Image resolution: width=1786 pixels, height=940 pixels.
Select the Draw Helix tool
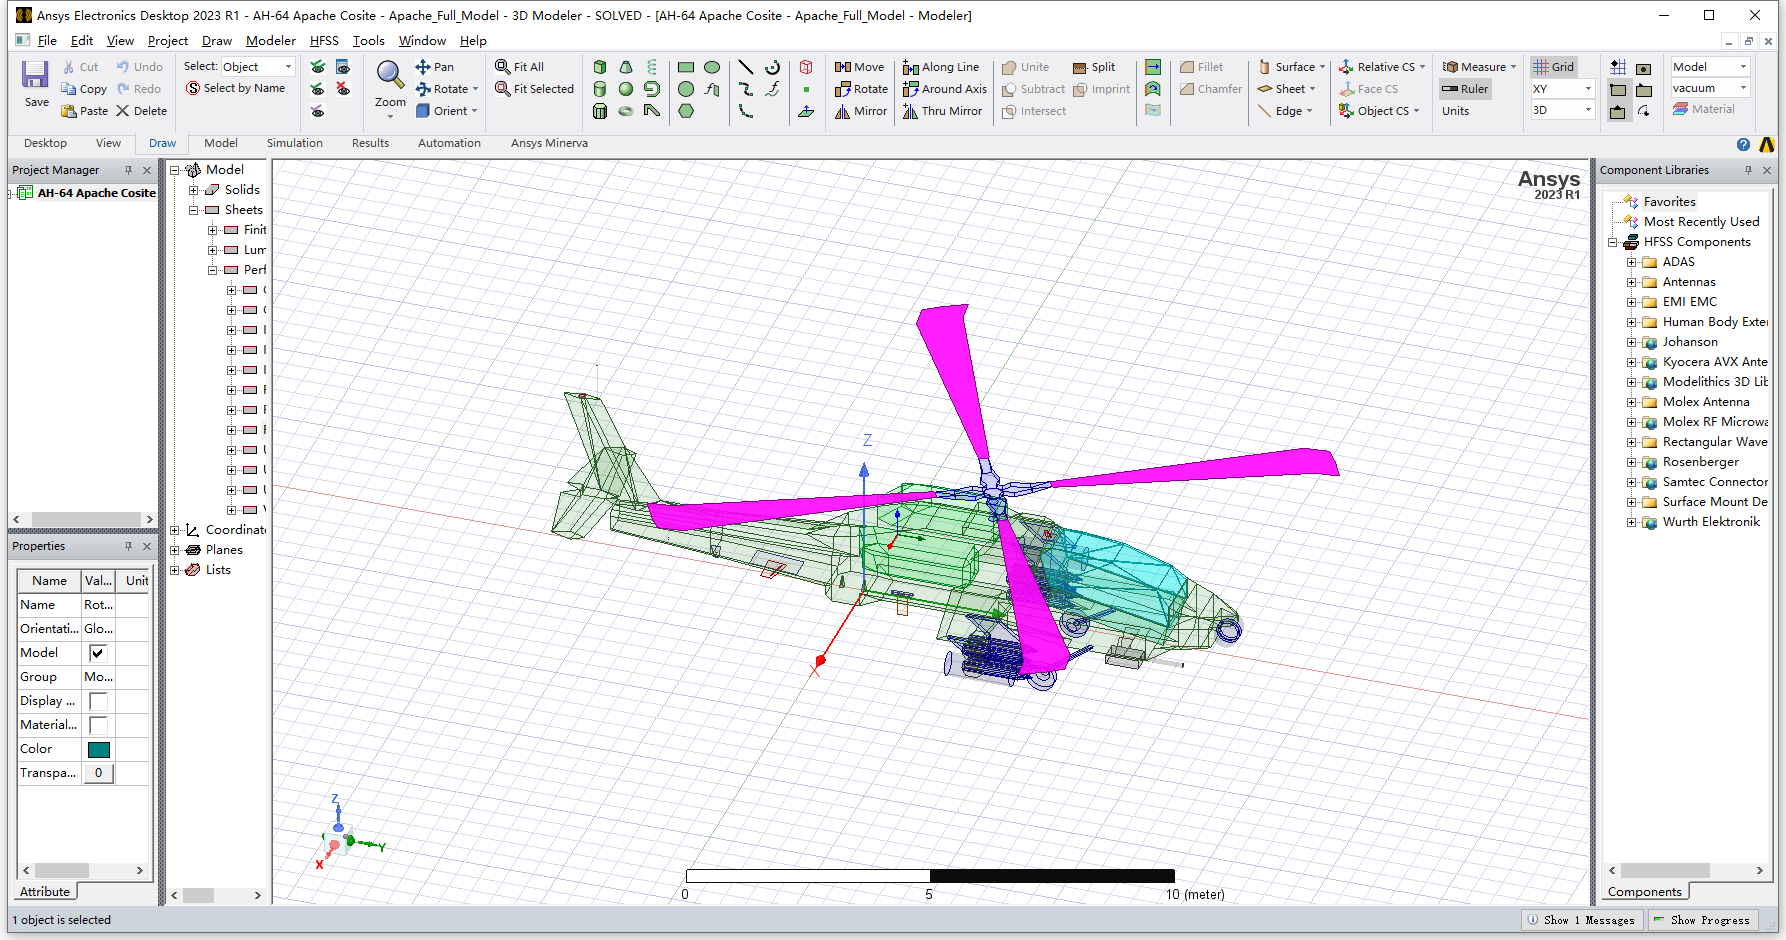[652, 67]
